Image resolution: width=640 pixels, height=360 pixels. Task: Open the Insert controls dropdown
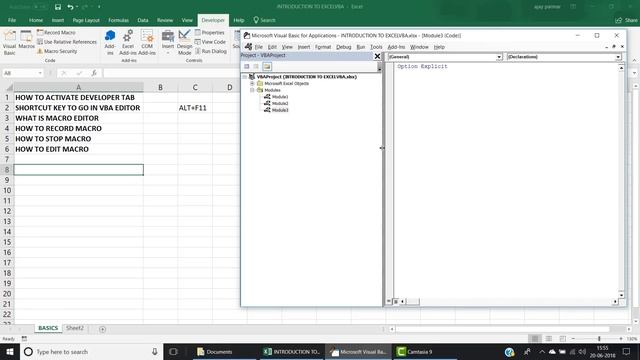(x=168, y=42)
